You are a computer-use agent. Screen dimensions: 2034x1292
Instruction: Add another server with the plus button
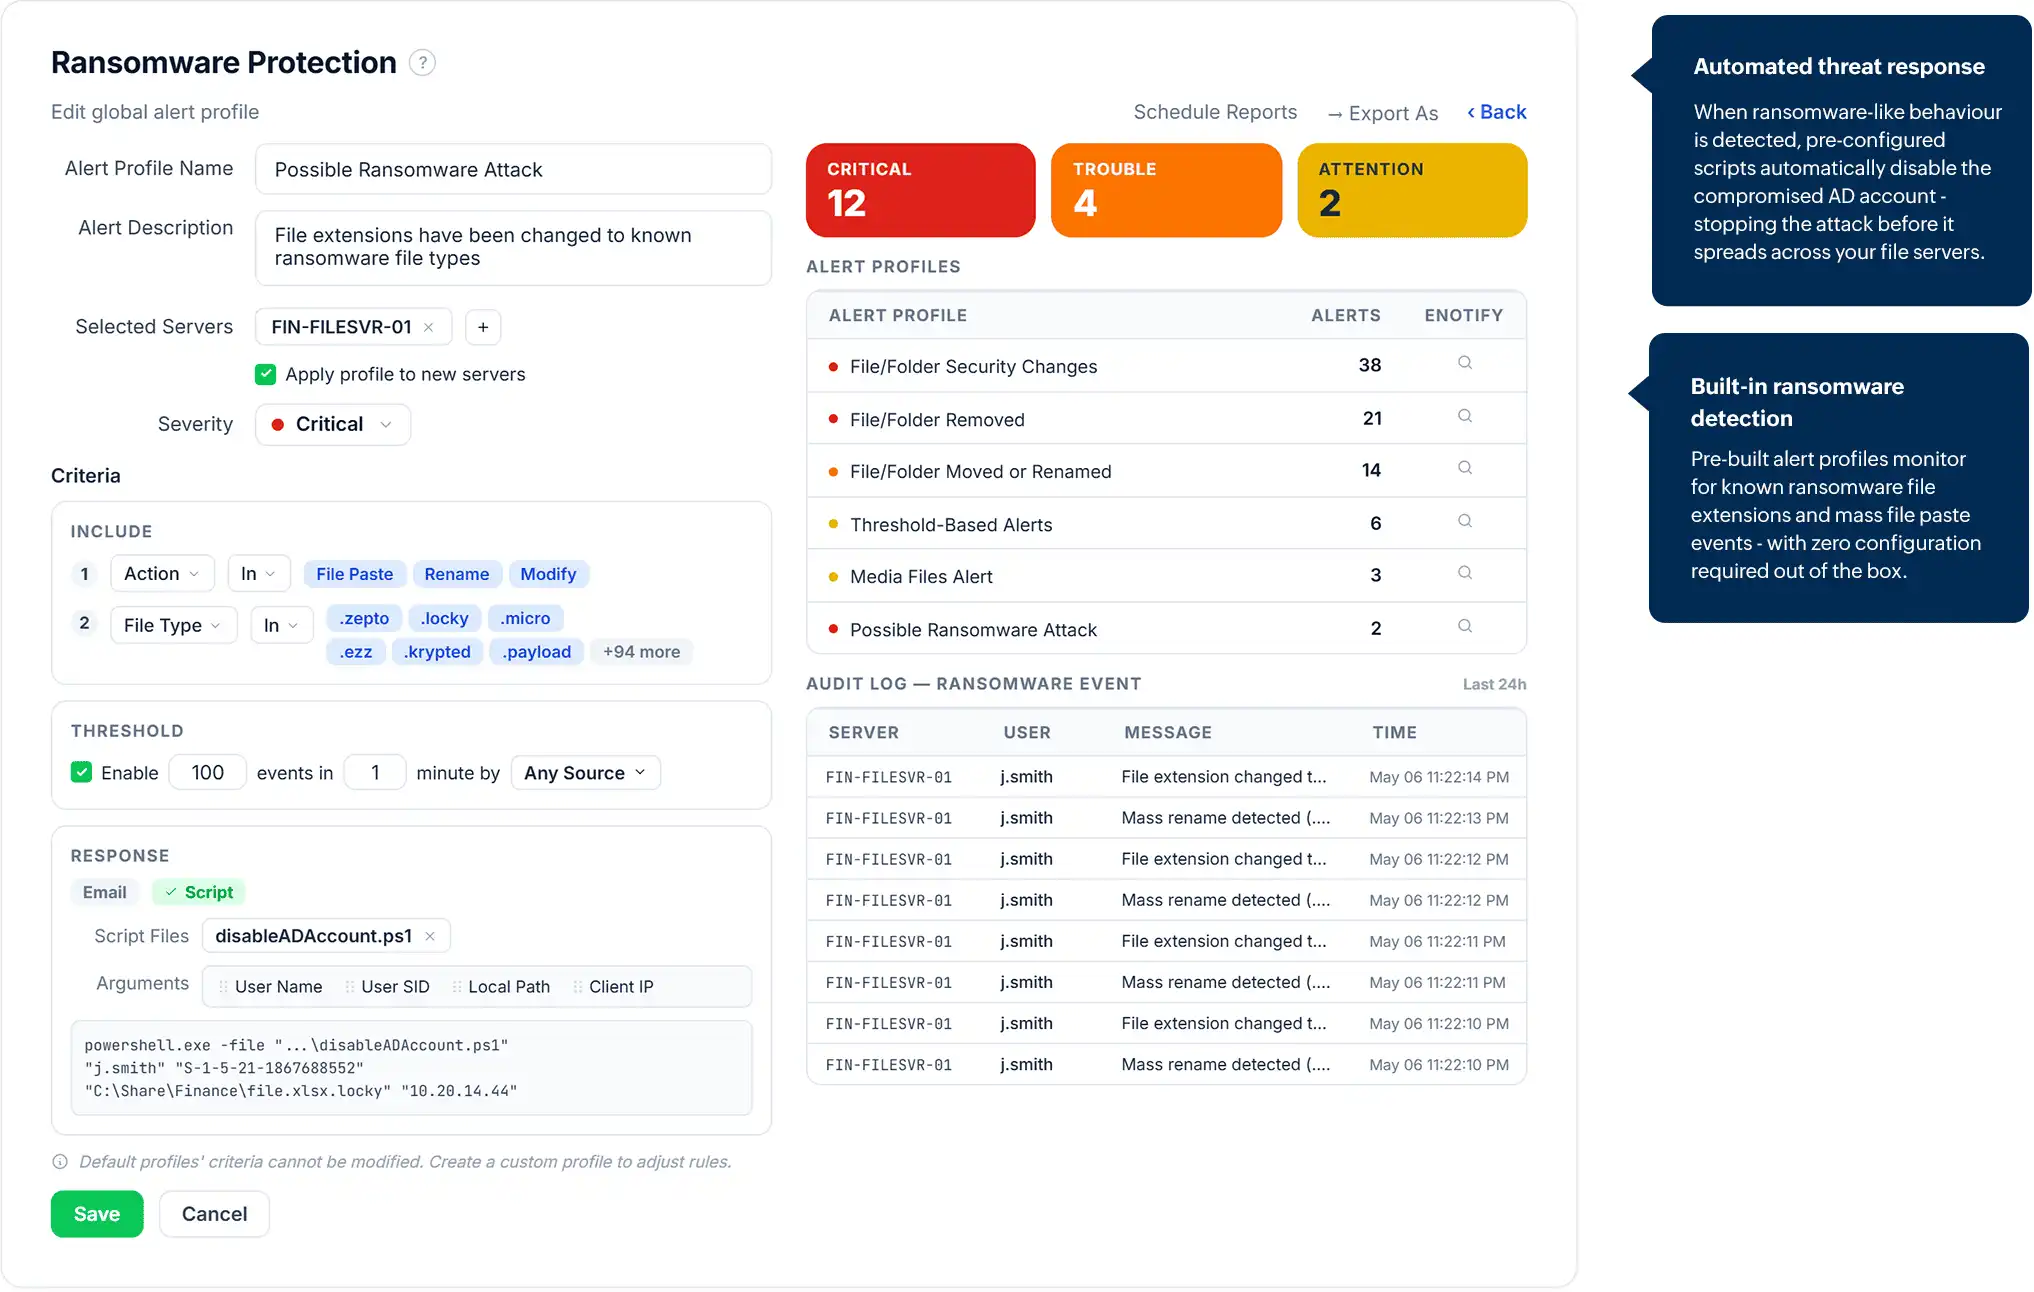click(x=483, y=327)
